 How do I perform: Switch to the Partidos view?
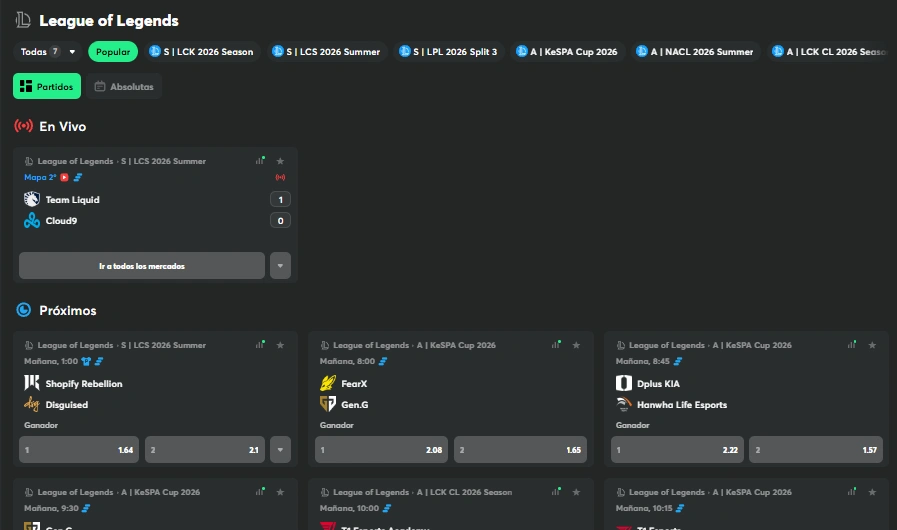pyautogui.click(x=47, y=86)
